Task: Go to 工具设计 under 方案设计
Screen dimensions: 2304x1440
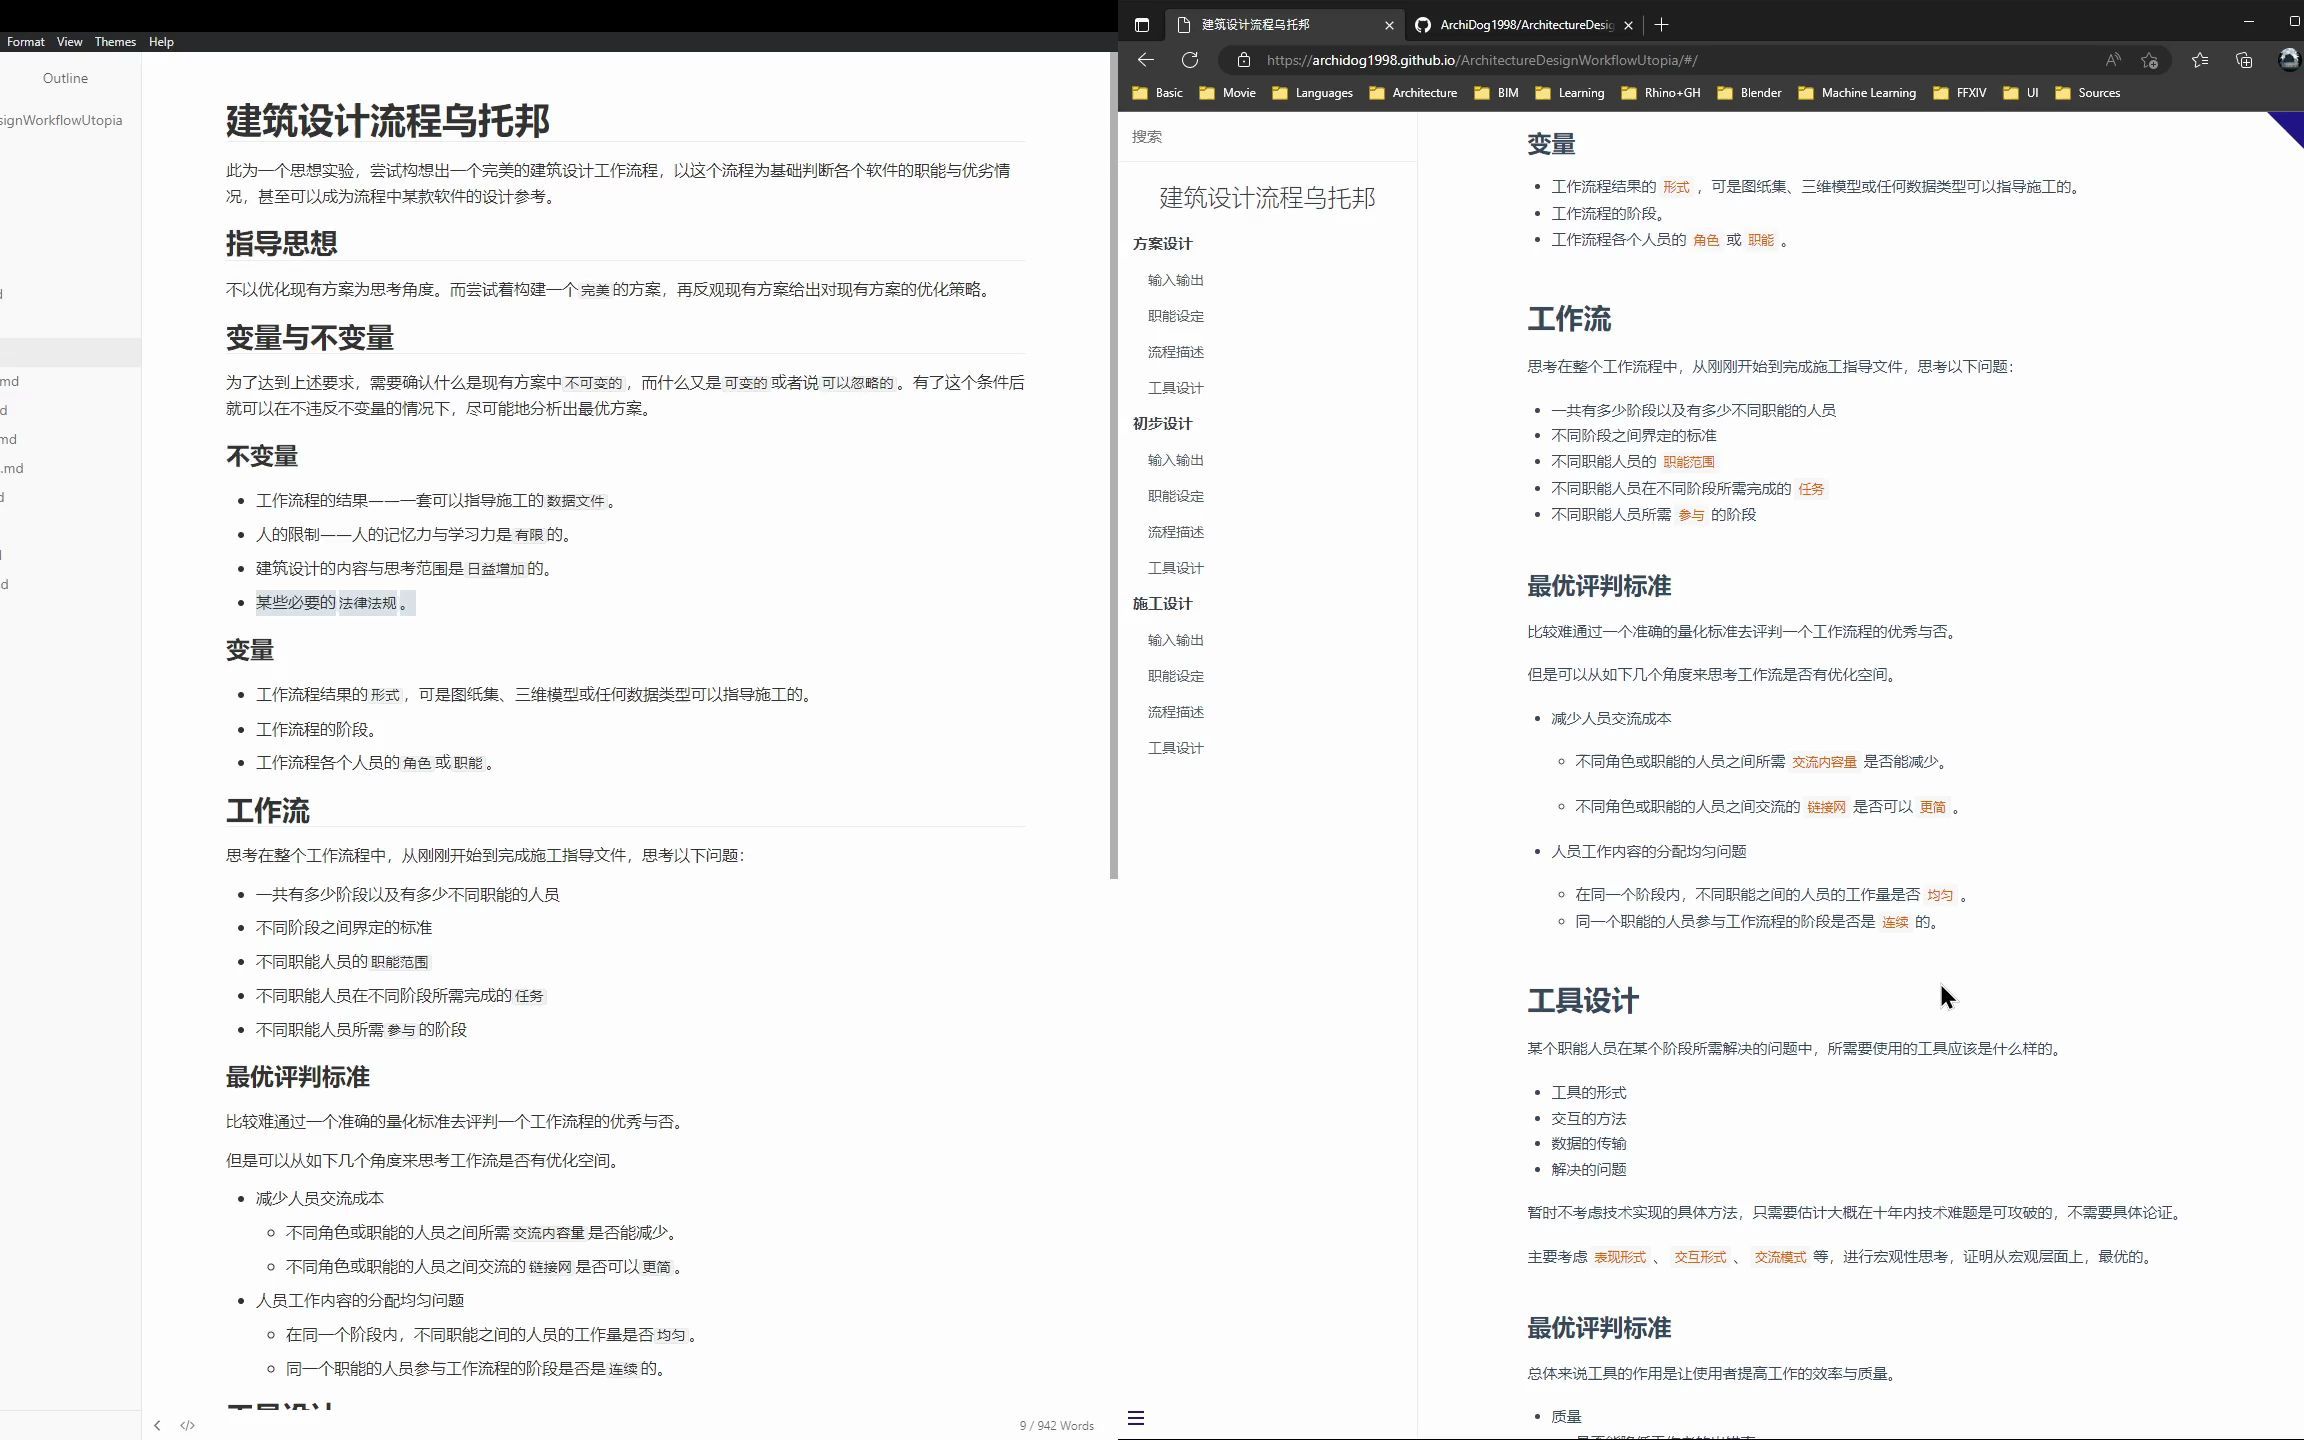Action: (1176, 388)
